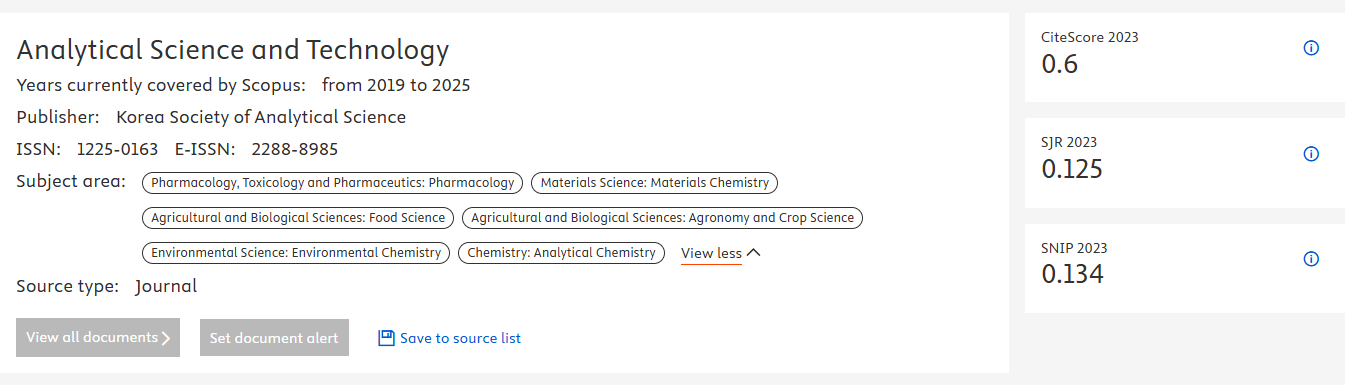Collapse subject areas with the upward chevron

(754, 253)
